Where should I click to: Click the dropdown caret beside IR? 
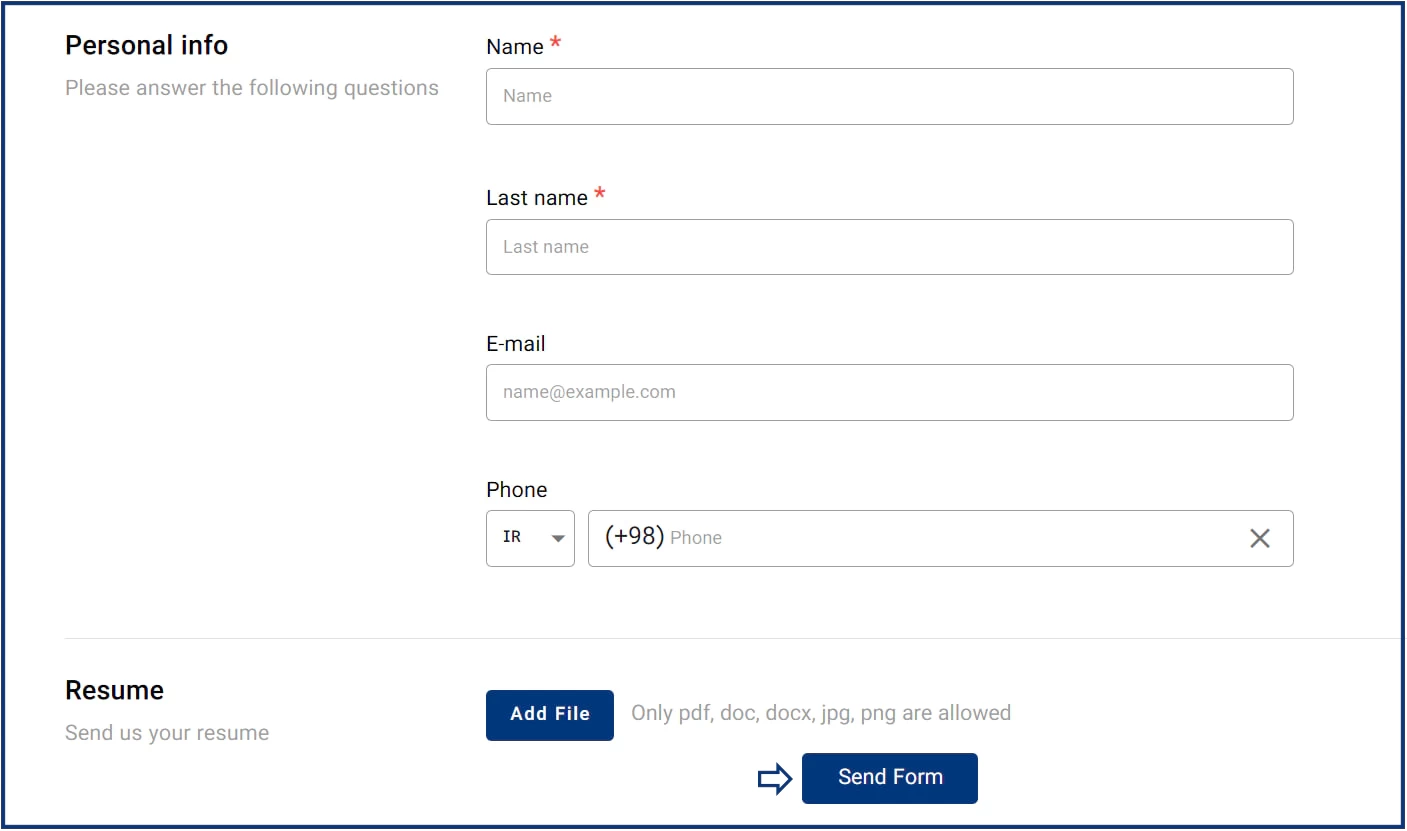[558, 538]
